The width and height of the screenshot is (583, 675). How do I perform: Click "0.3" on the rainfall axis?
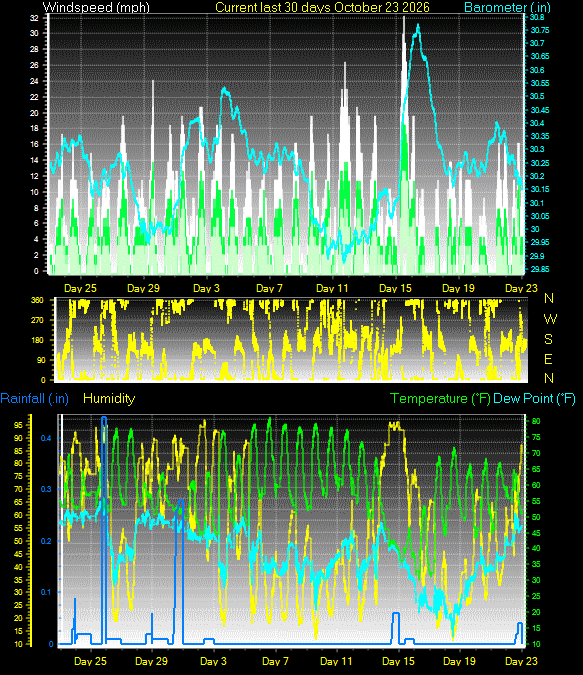(46, 489)
